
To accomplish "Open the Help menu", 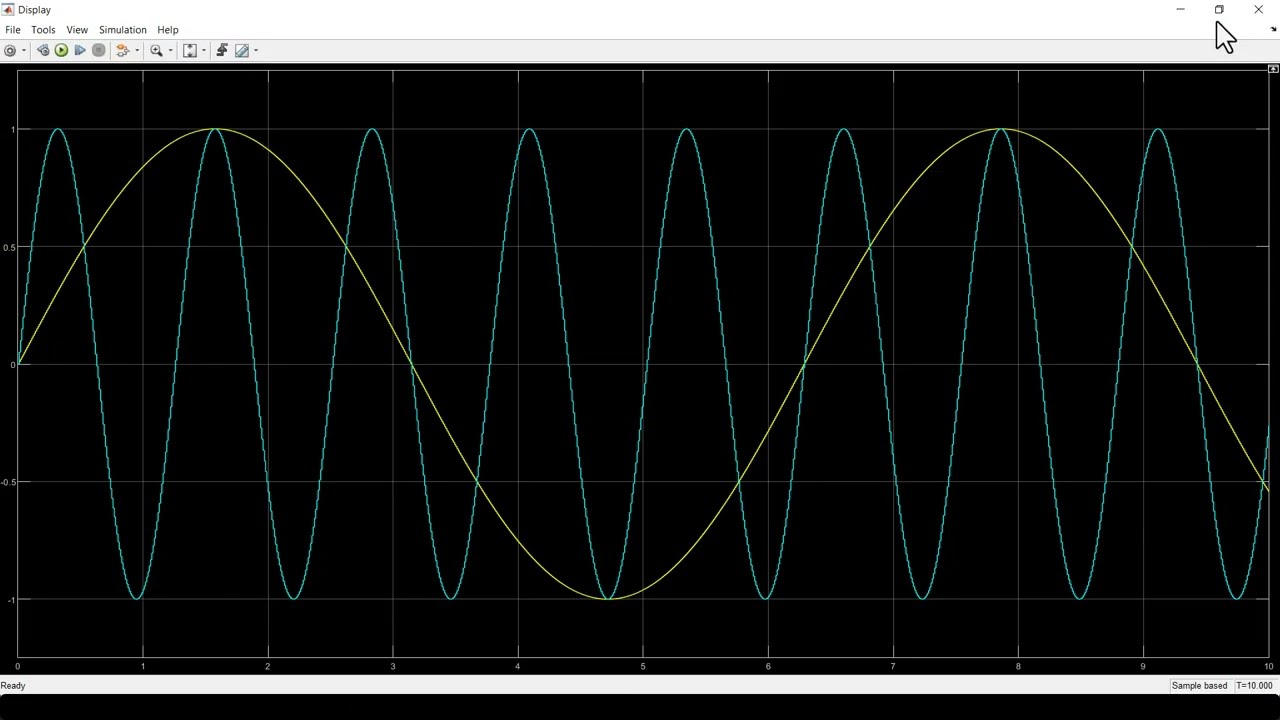I will pos(168,30).
